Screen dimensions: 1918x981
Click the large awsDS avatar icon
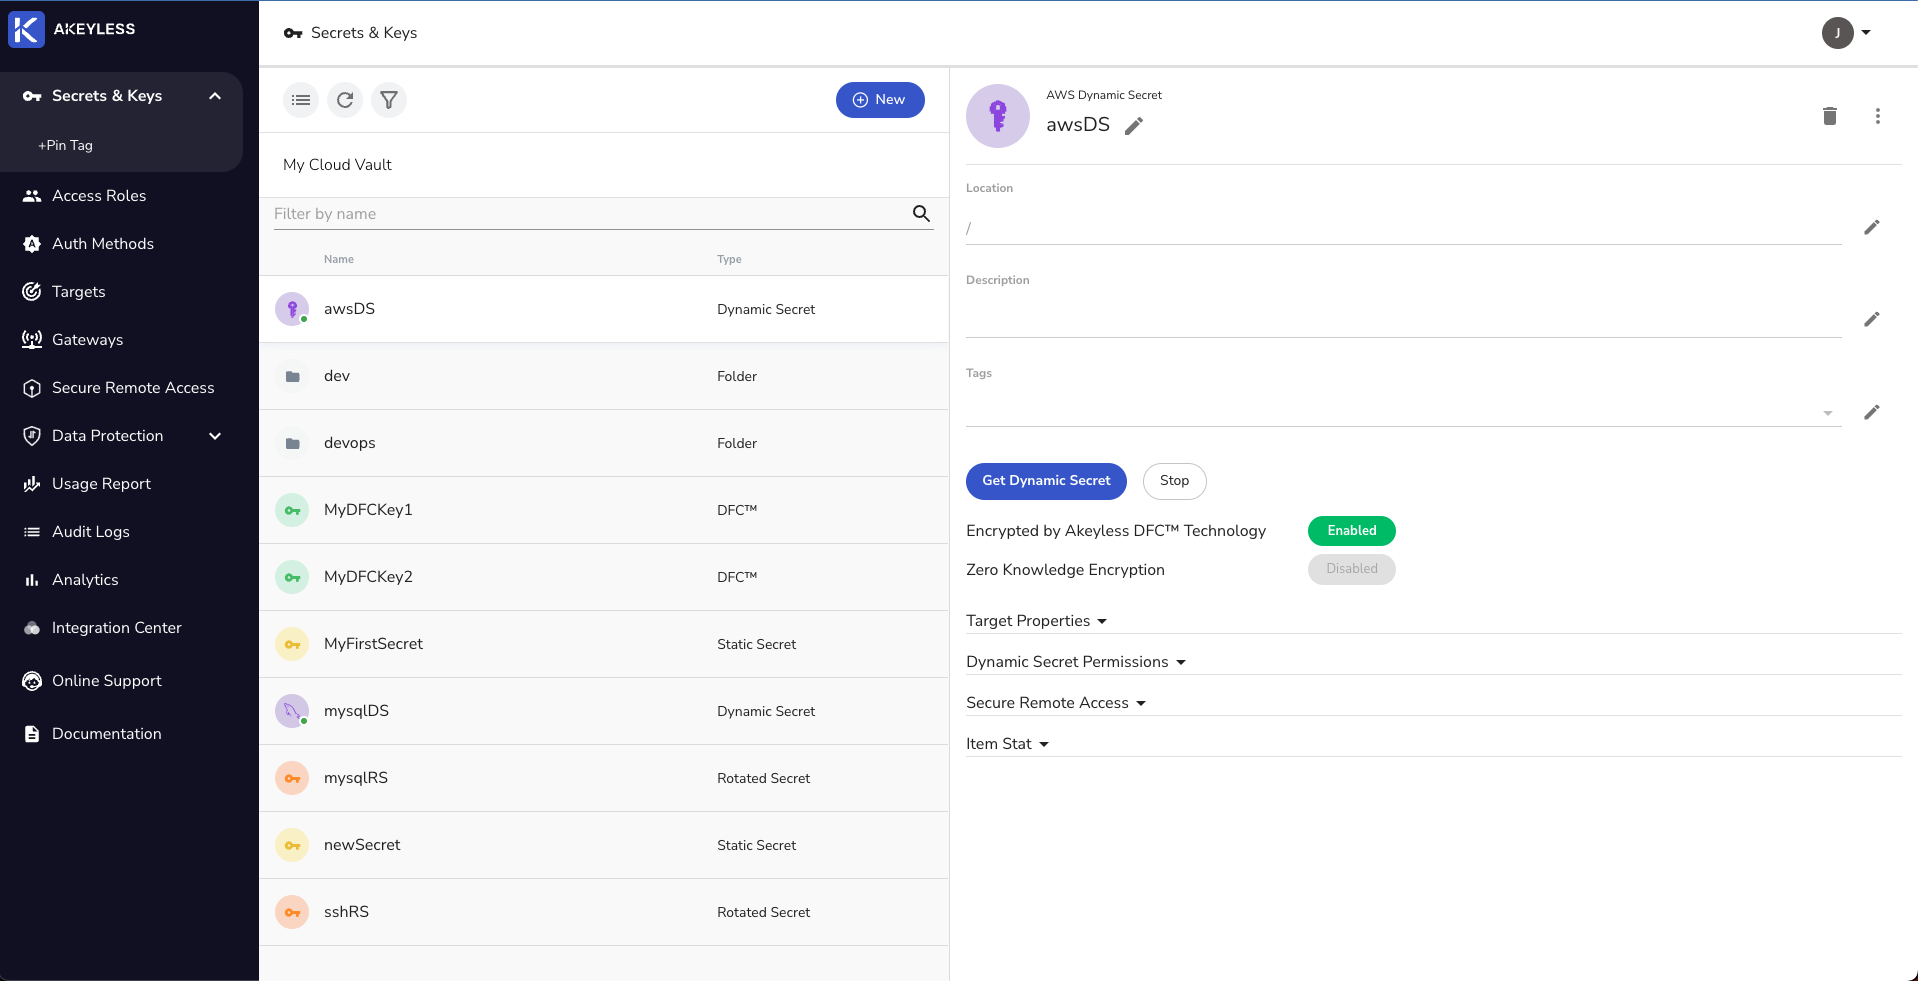(998, 116)
